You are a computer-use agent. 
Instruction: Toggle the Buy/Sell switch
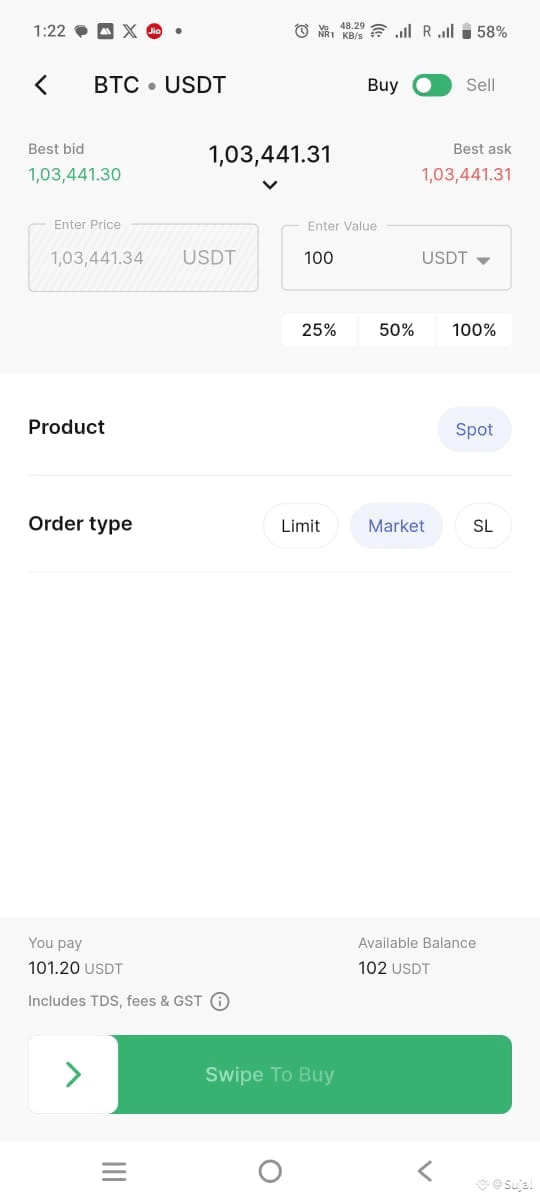pyautogui.click(x=432, y=85)
